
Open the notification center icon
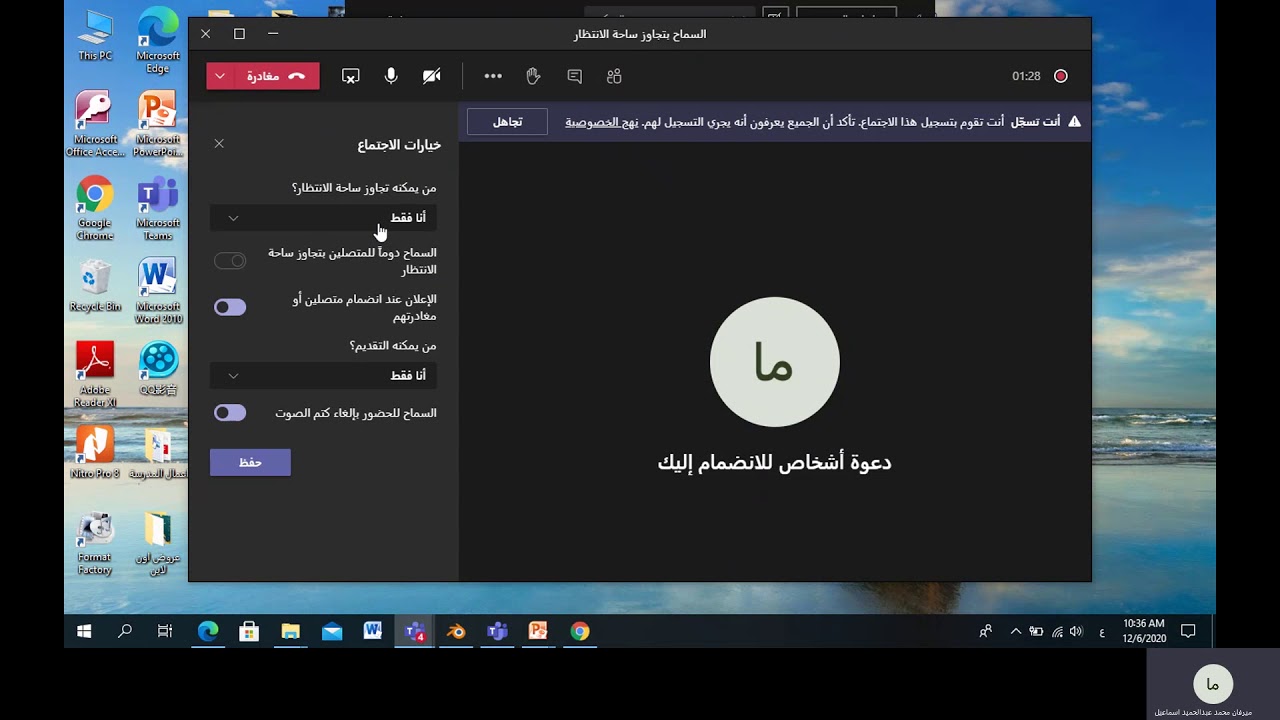coord(1188,631)
